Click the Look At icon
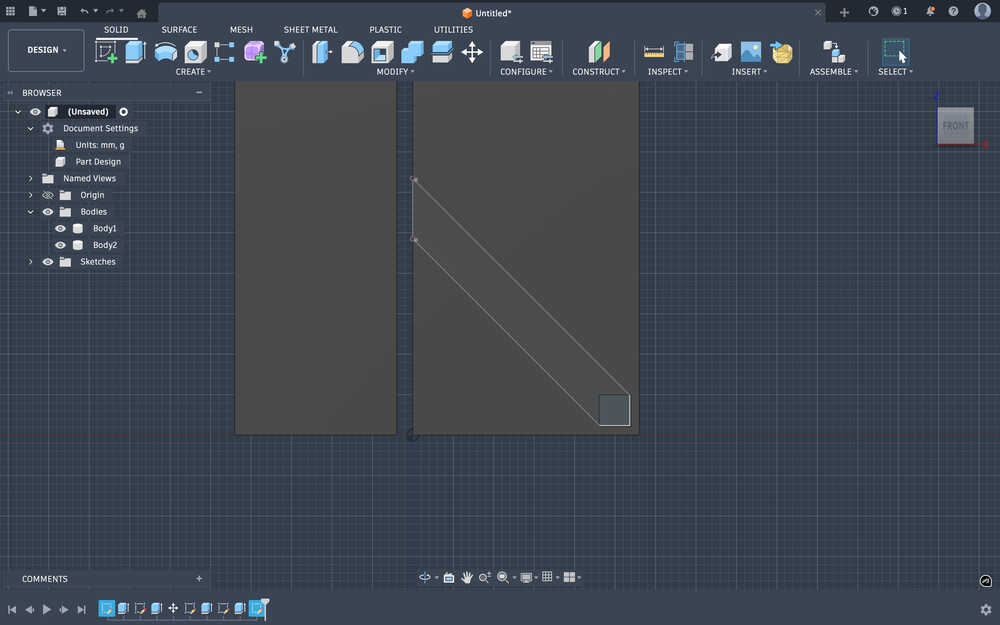Viewport: 1000px width, 625px height. (x=449, y=577)
